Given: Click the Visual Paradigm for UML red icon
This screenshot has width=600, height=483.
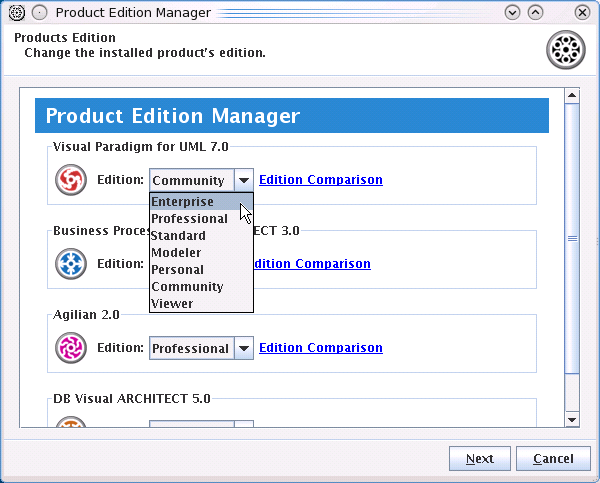Looking at the screenshot, I should click(71, 179).
